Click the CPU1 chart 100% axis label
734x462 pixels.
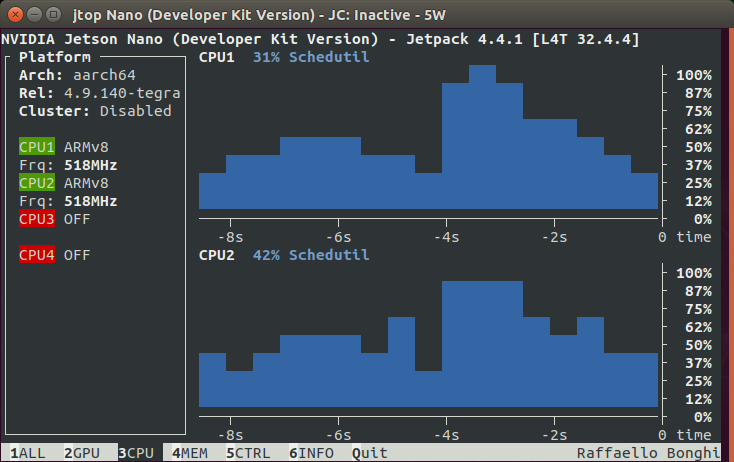[x=694, y=75]
